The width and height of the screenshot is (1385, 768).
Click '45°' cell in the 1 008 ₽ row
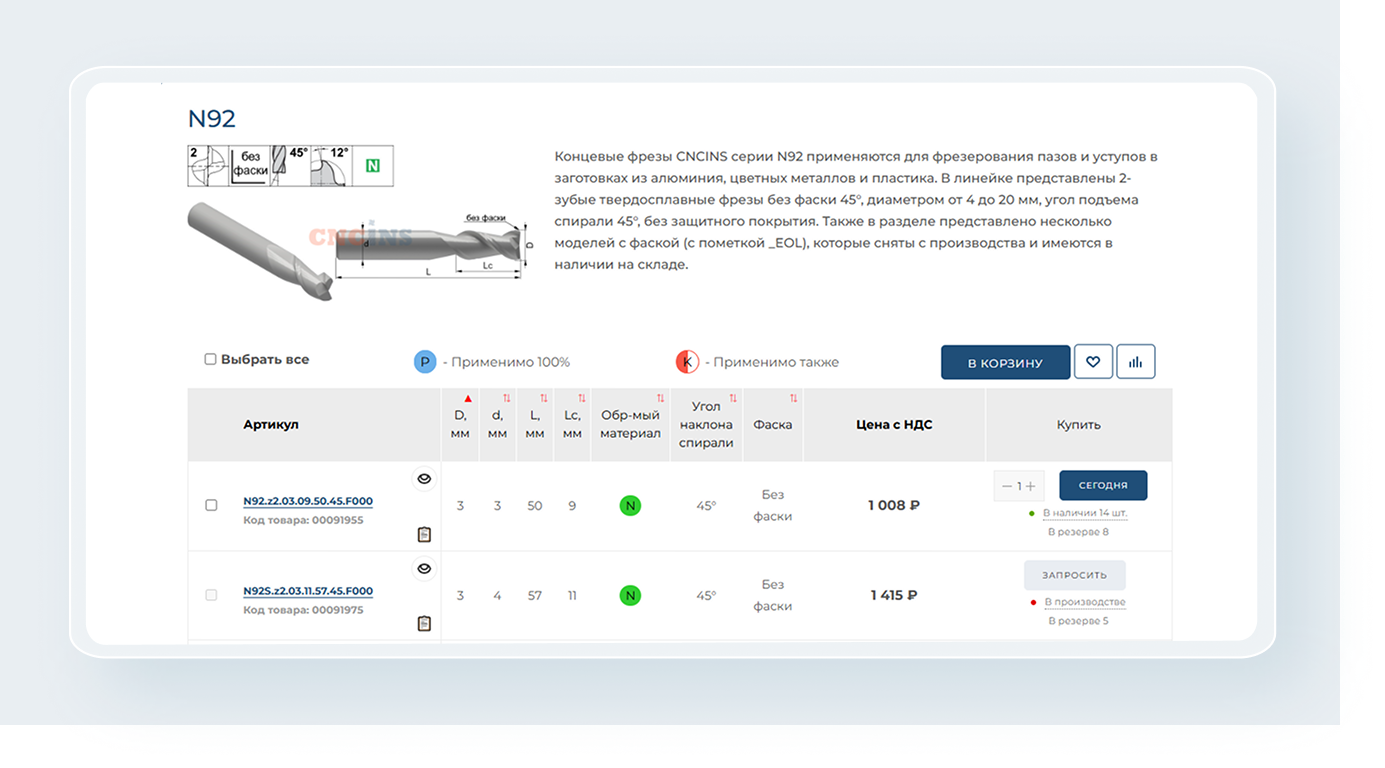point(706,506)
